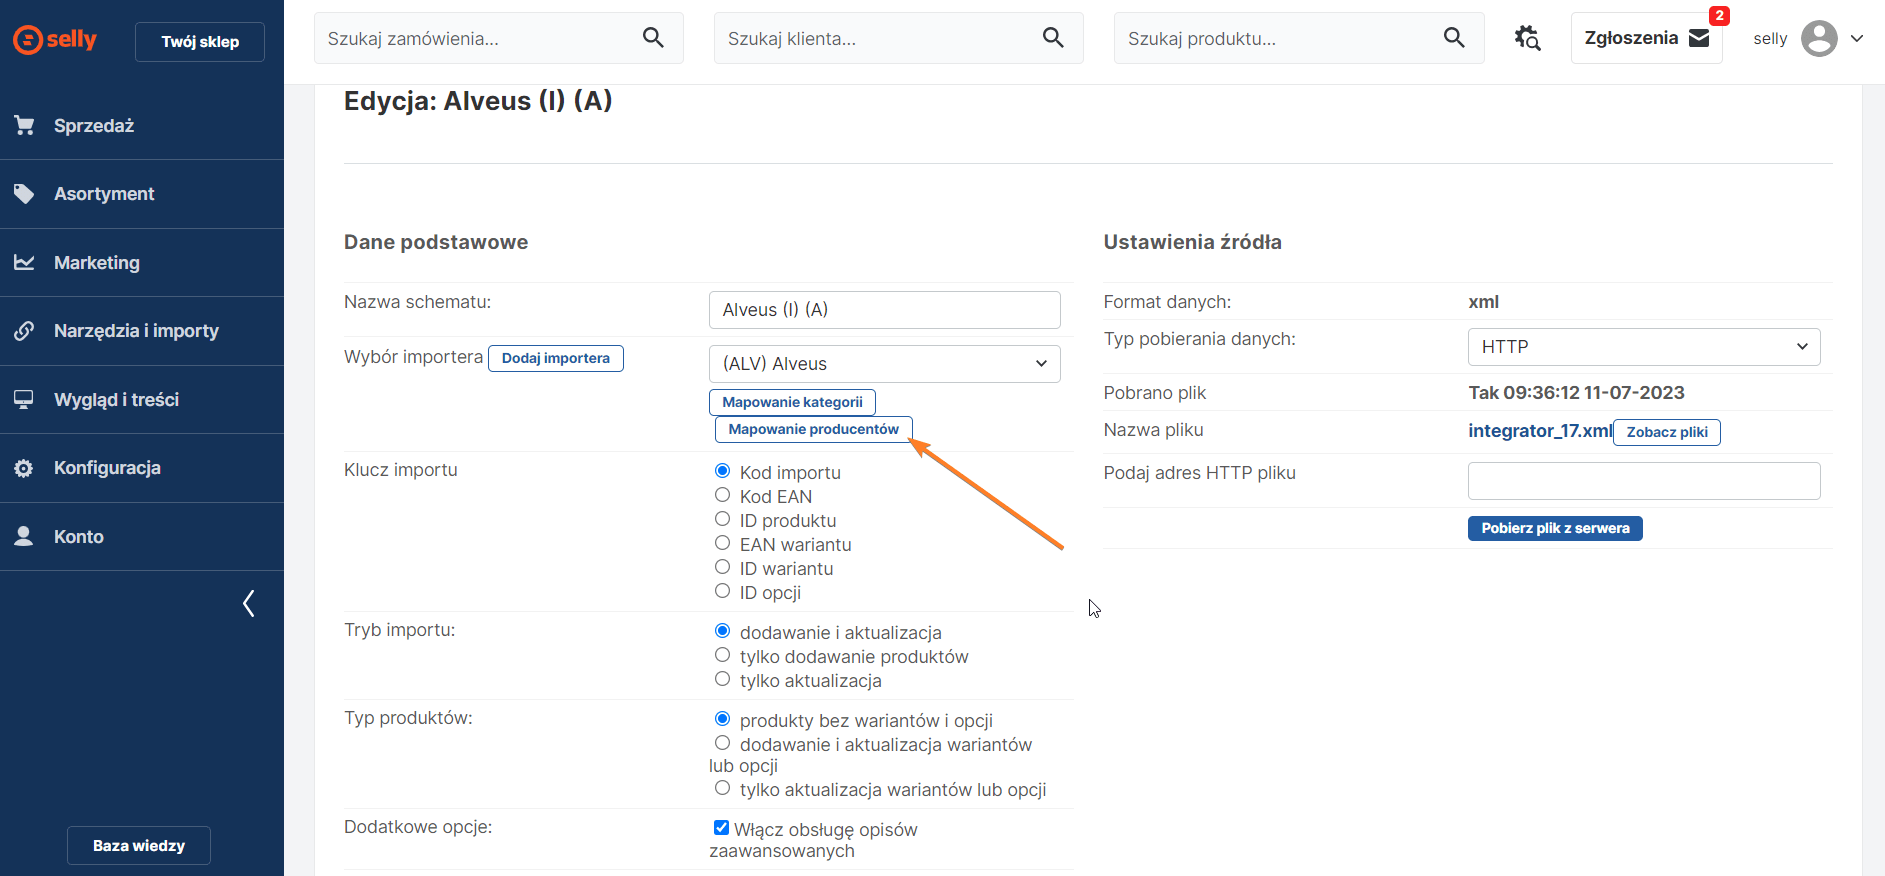Expand the (ALV) Alveus importer dropdown

pyautogui.click(x=884, y=364)
